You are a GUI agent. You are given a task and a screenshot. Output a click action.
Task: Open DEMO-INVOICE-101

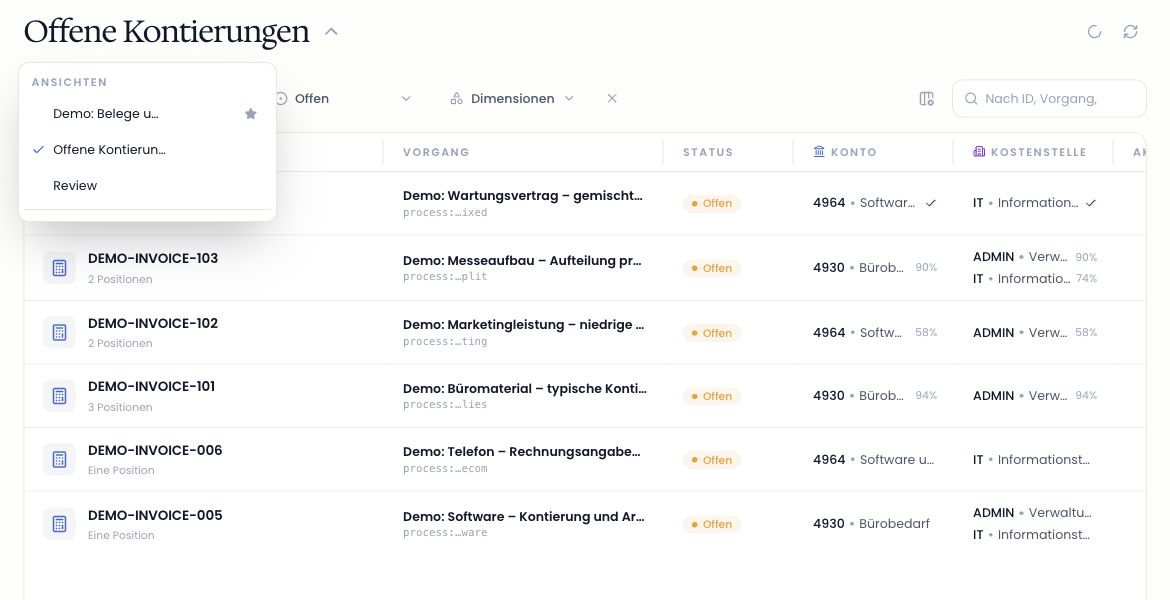(151, 387)
